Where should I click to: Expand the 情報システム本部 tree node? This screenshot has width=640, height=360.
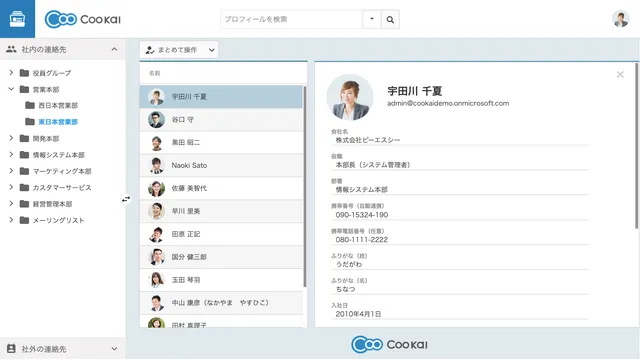pos(11,154)
